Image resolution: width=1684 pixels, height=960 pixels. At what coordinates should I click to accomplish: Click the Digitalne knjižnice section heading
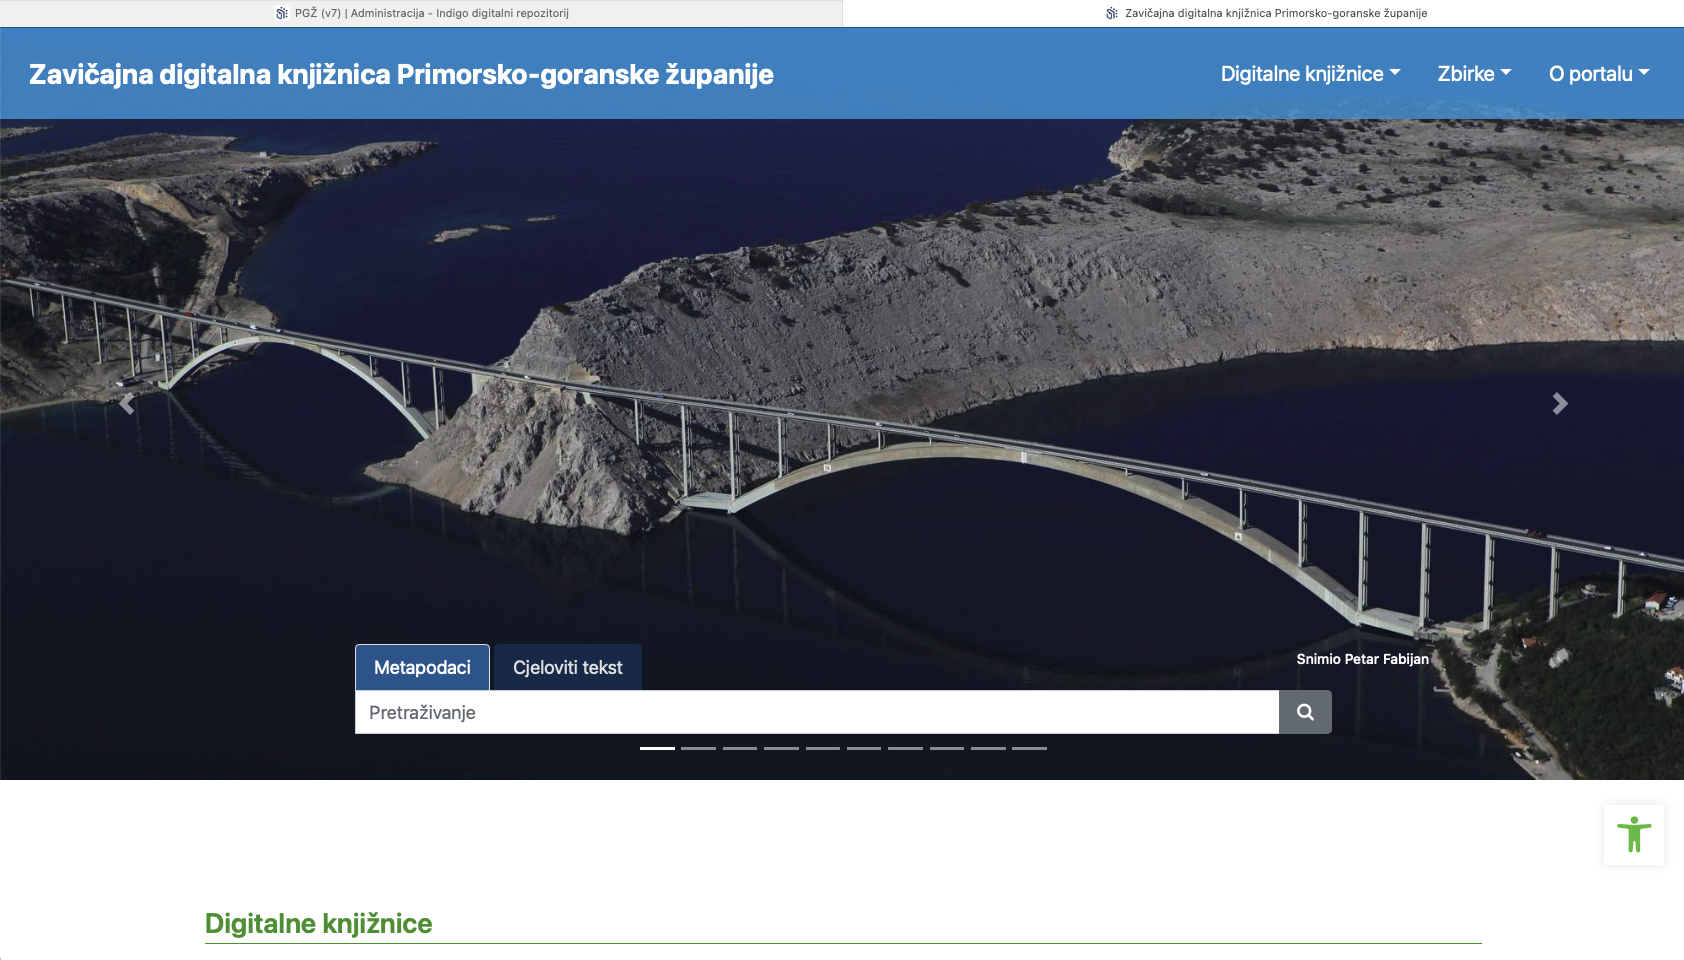point(317,923)
